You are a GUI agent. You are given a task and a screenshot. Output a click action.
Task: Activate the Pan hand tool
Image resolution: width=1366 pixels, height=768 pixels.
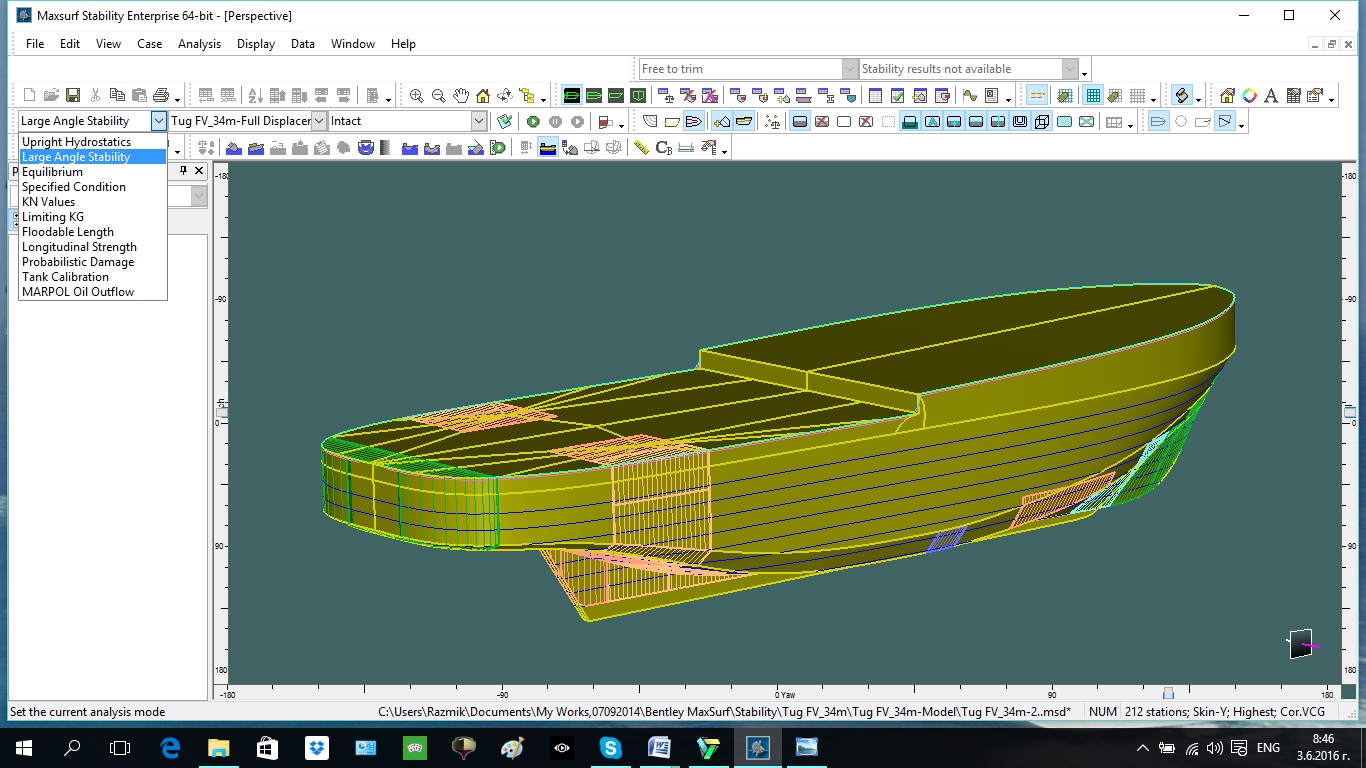coord(461,96)
